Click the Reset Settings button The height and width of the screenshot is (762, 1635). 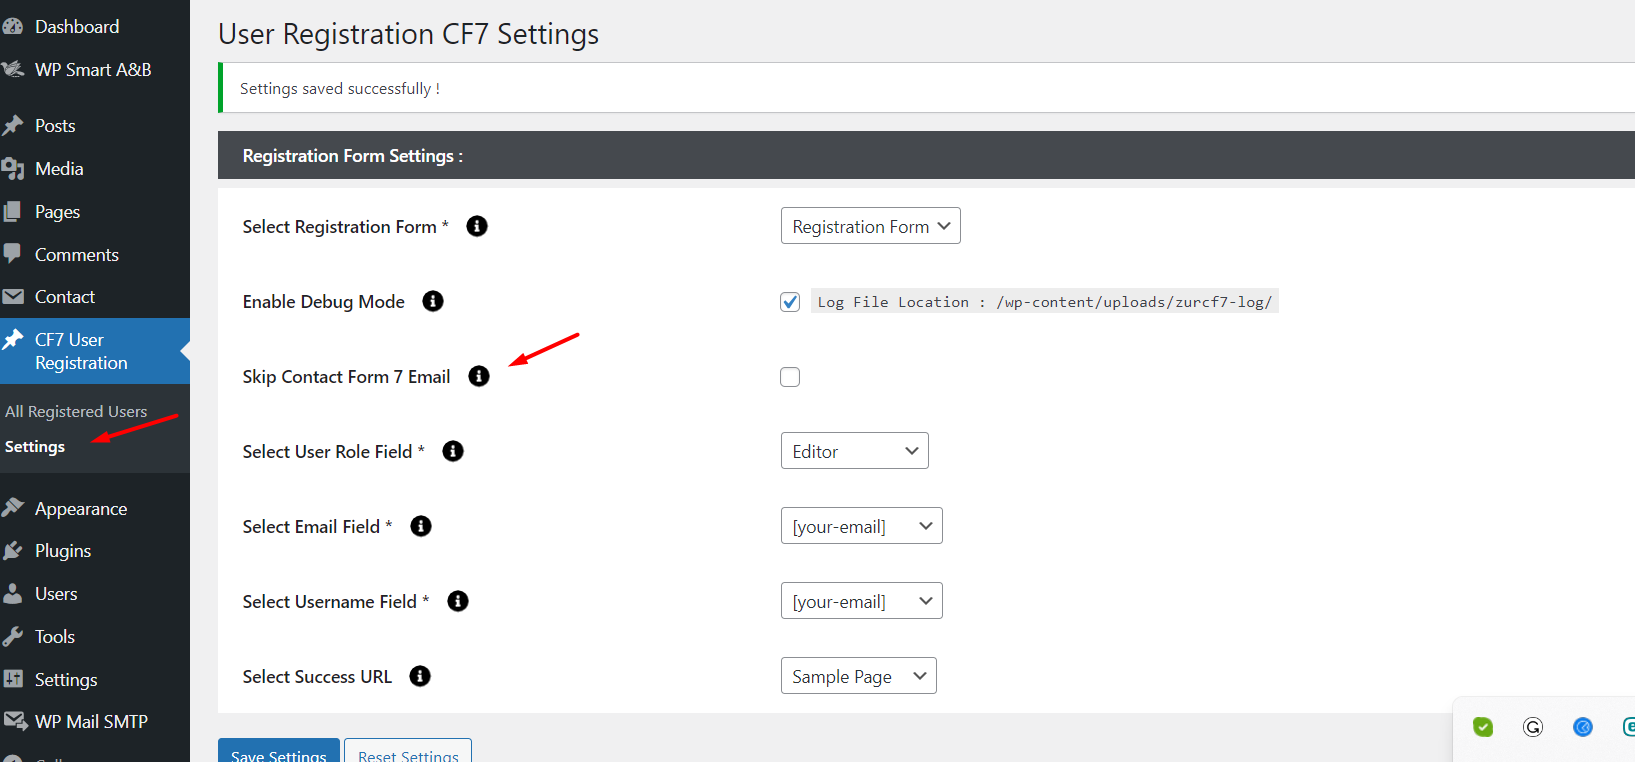408,752
